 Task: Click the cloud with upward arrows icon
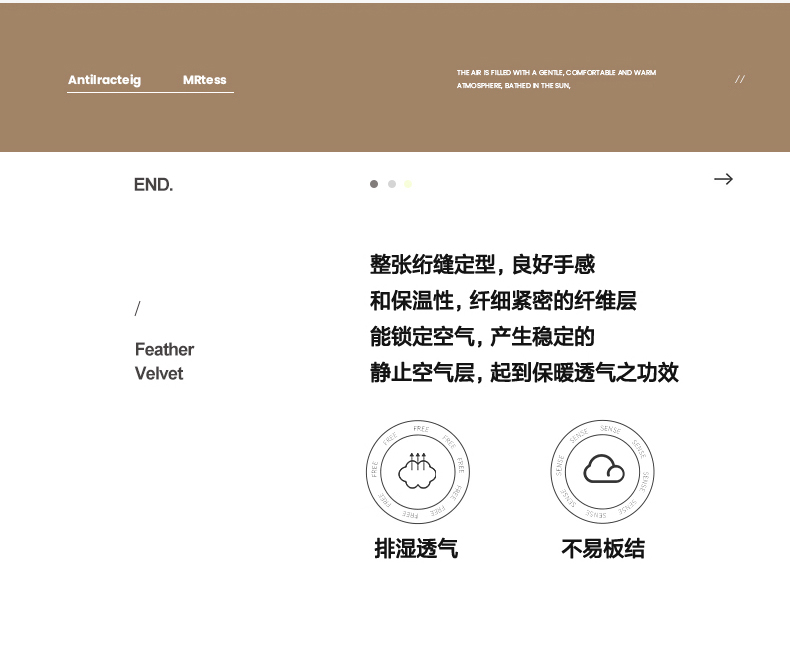coord(418,471)
